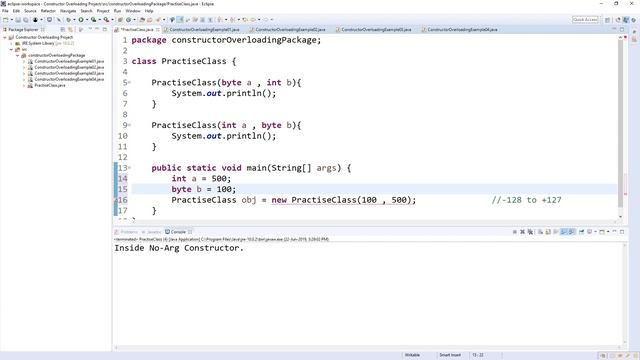Click the Save All toolbar icon
The height and width of the screenshot is (360, 640).
(x=26, y=20)
